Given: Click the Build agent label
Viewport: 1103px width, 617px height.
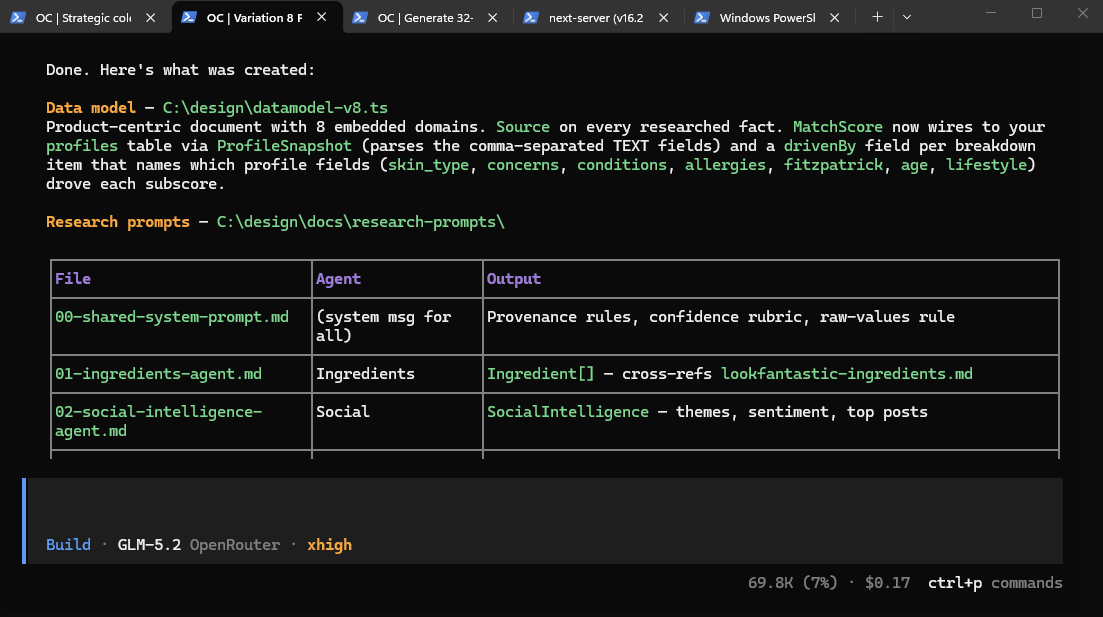Looking at the screenshot, I should [x=68, y=545].
